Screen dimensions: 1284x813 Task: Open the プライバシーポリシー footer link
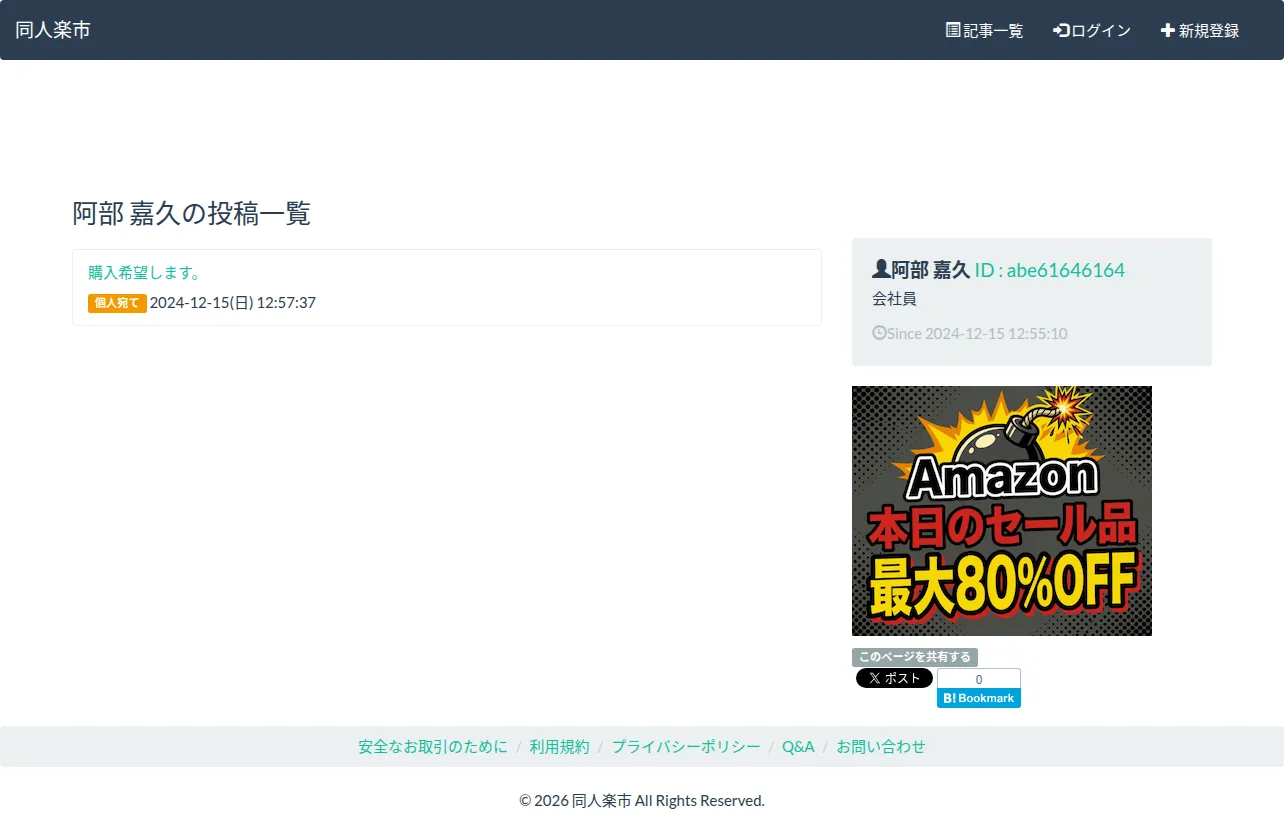pos(686,747)
